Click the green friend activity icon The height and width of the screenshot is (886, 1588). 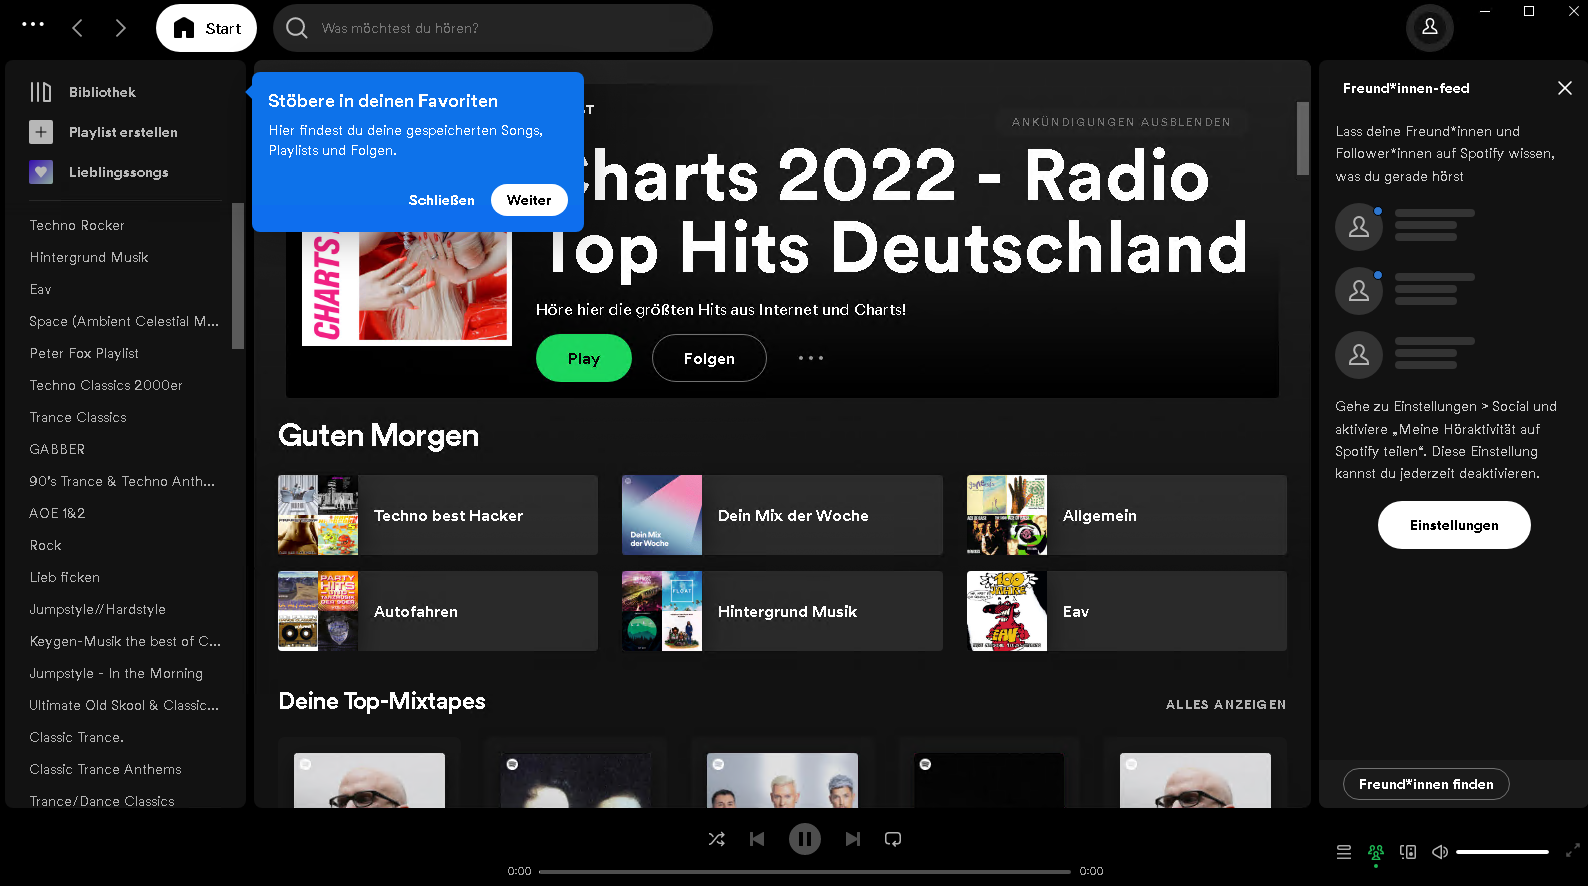(1376, 852)
